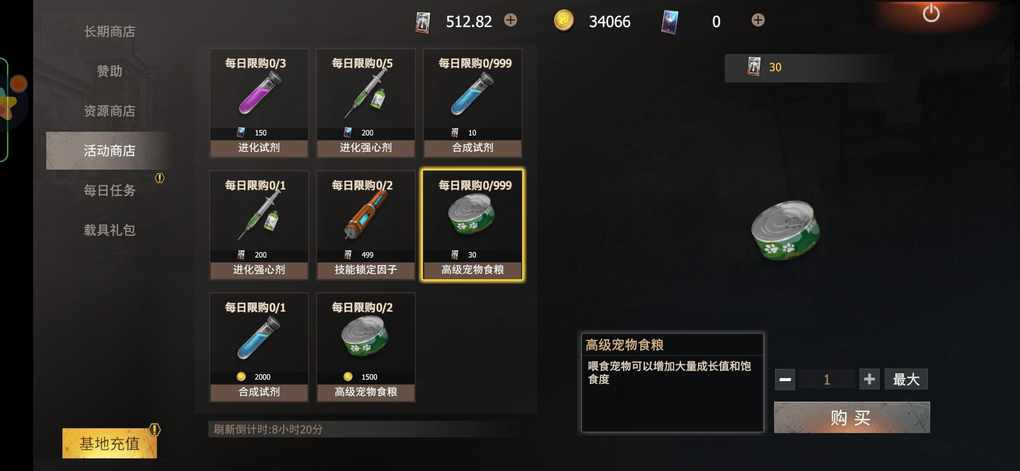Select the 高级宠物食粮 can priced 1500 gold

coord(366,347)
